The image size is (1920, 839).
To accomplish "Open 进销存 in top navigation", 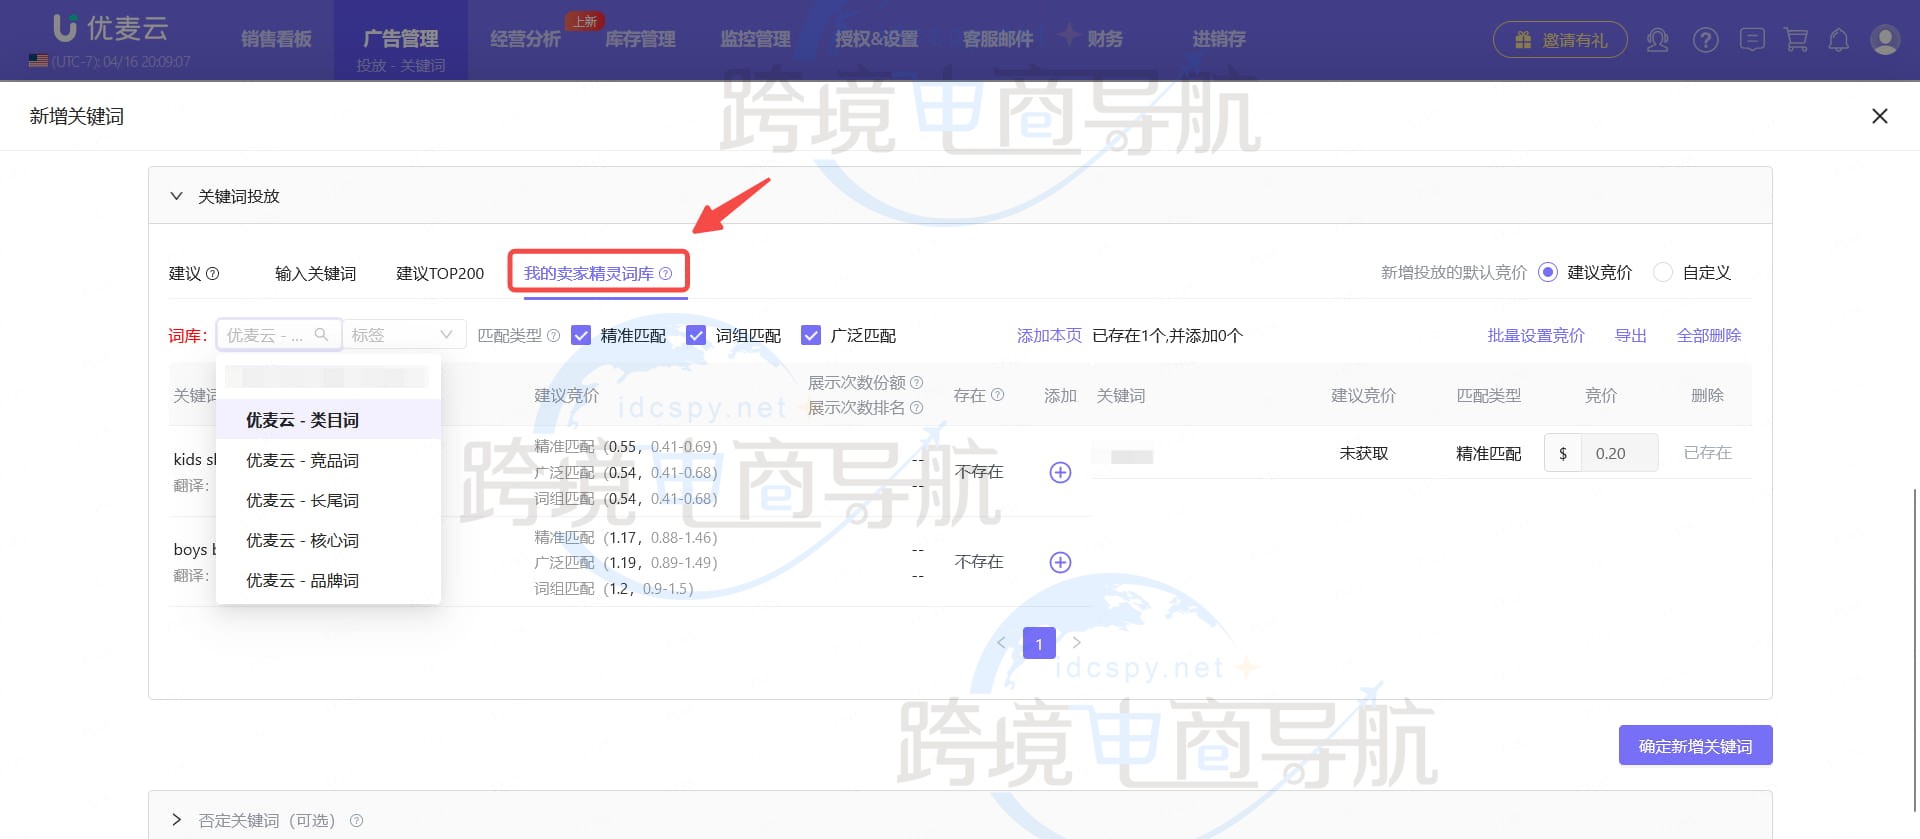I will click(1218, 39).
